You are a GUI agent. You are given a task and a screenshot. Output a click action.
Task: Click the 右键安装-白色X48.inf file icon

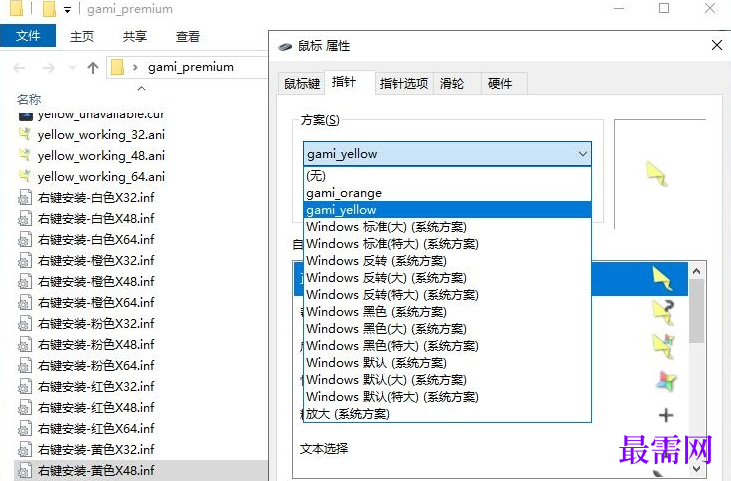[25, 219]
